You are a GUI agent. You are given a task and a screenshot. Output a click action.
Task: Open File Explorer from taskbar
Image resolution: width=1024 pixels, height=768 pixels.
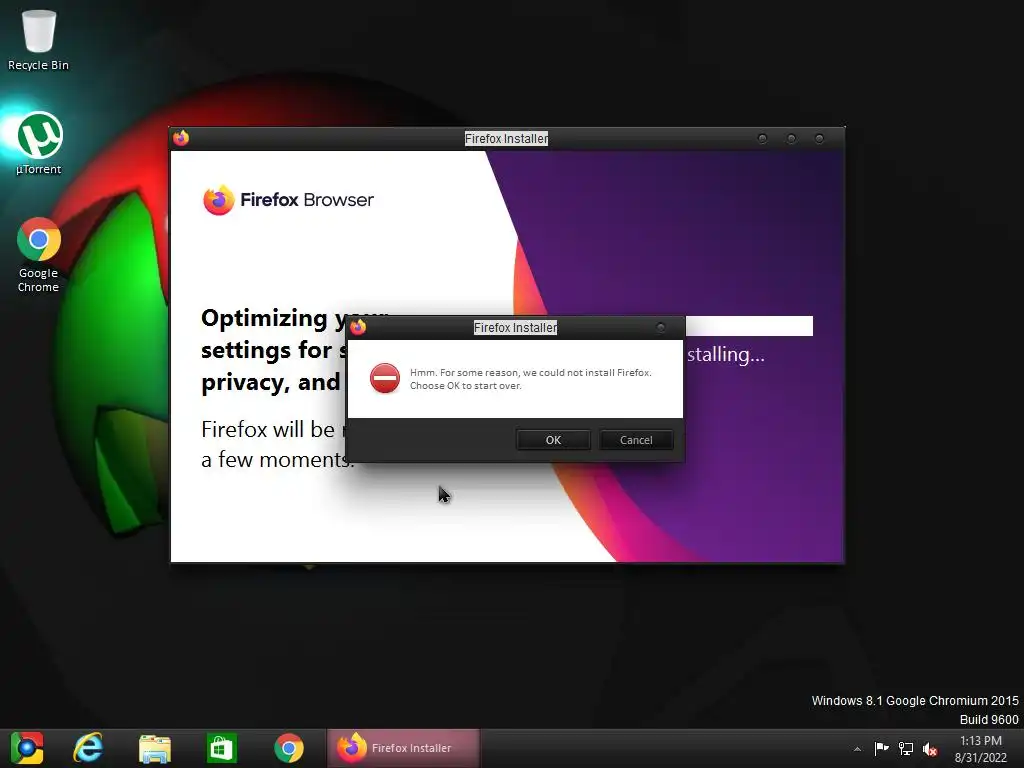pyautogui.click(x=155, y=748)
